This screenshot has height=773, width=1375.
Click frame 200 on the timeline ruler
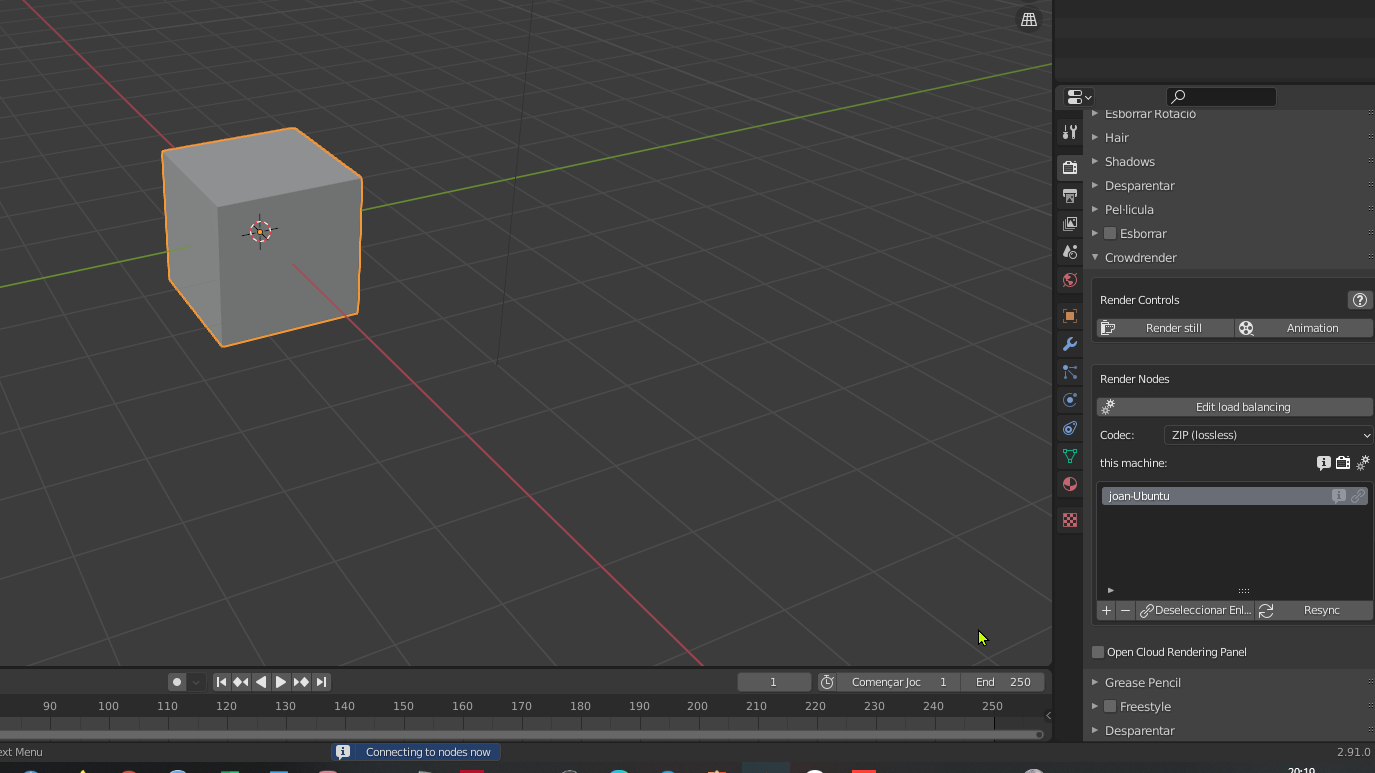(x=697, y=706)
